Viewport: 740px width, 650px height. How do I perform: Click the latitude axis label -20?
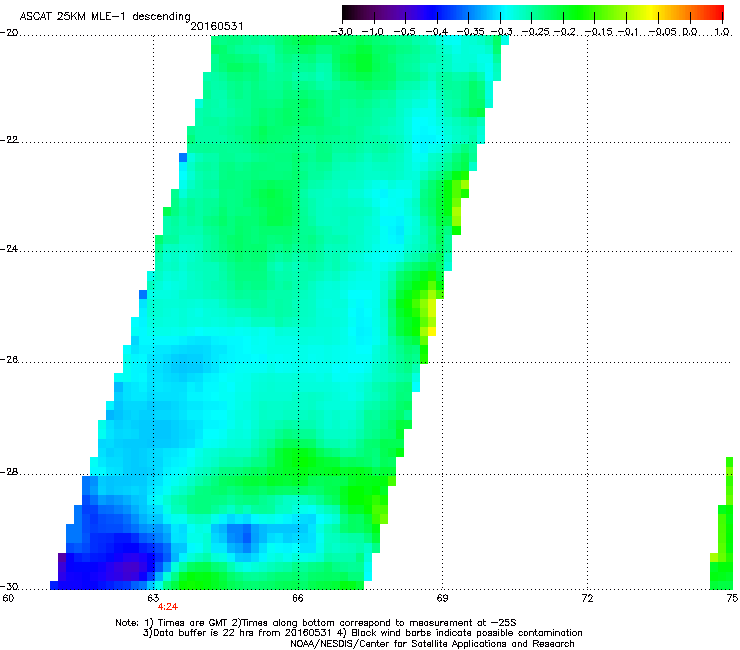point(9,33)
